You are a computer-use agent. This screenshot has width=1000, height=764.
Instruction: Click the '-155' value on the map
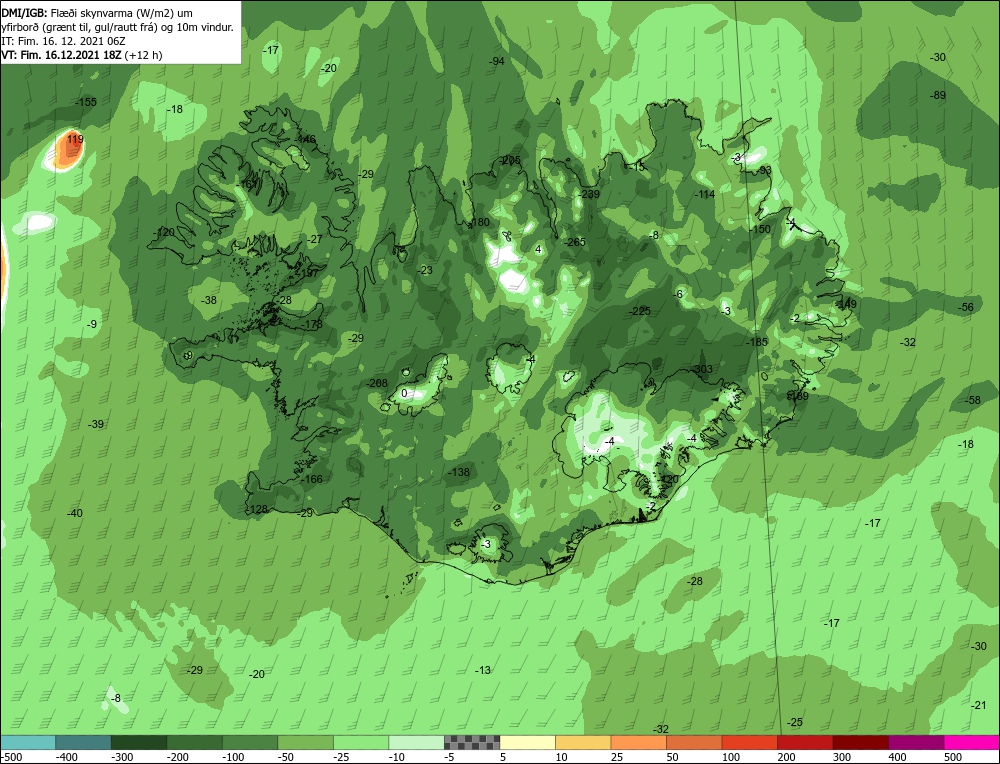pos(85,102)
